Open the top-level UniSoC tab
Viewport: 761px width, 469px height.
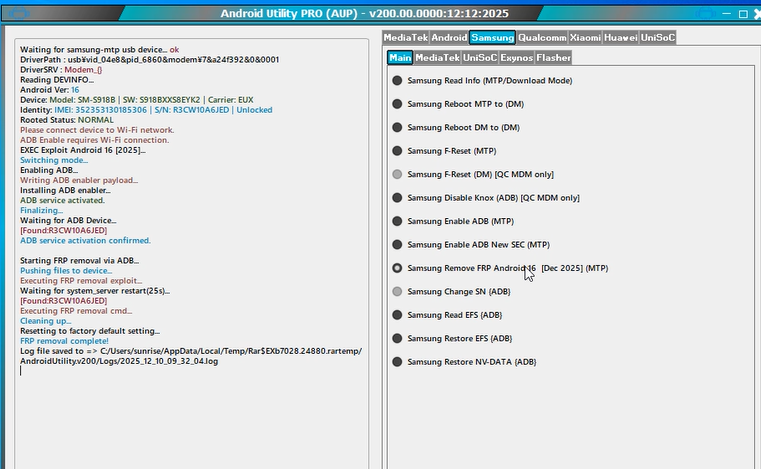(x=658, y=37)
